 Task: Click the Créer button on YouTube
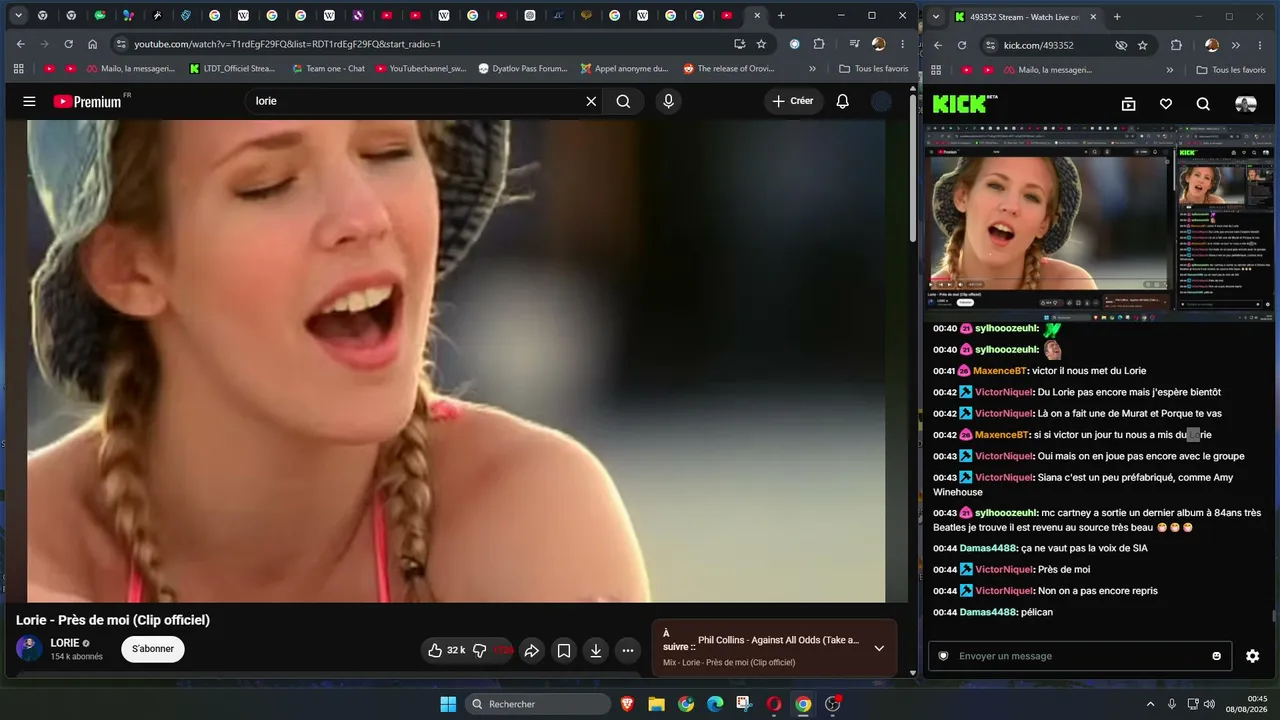pyautogui.click(x=794, y=101)
